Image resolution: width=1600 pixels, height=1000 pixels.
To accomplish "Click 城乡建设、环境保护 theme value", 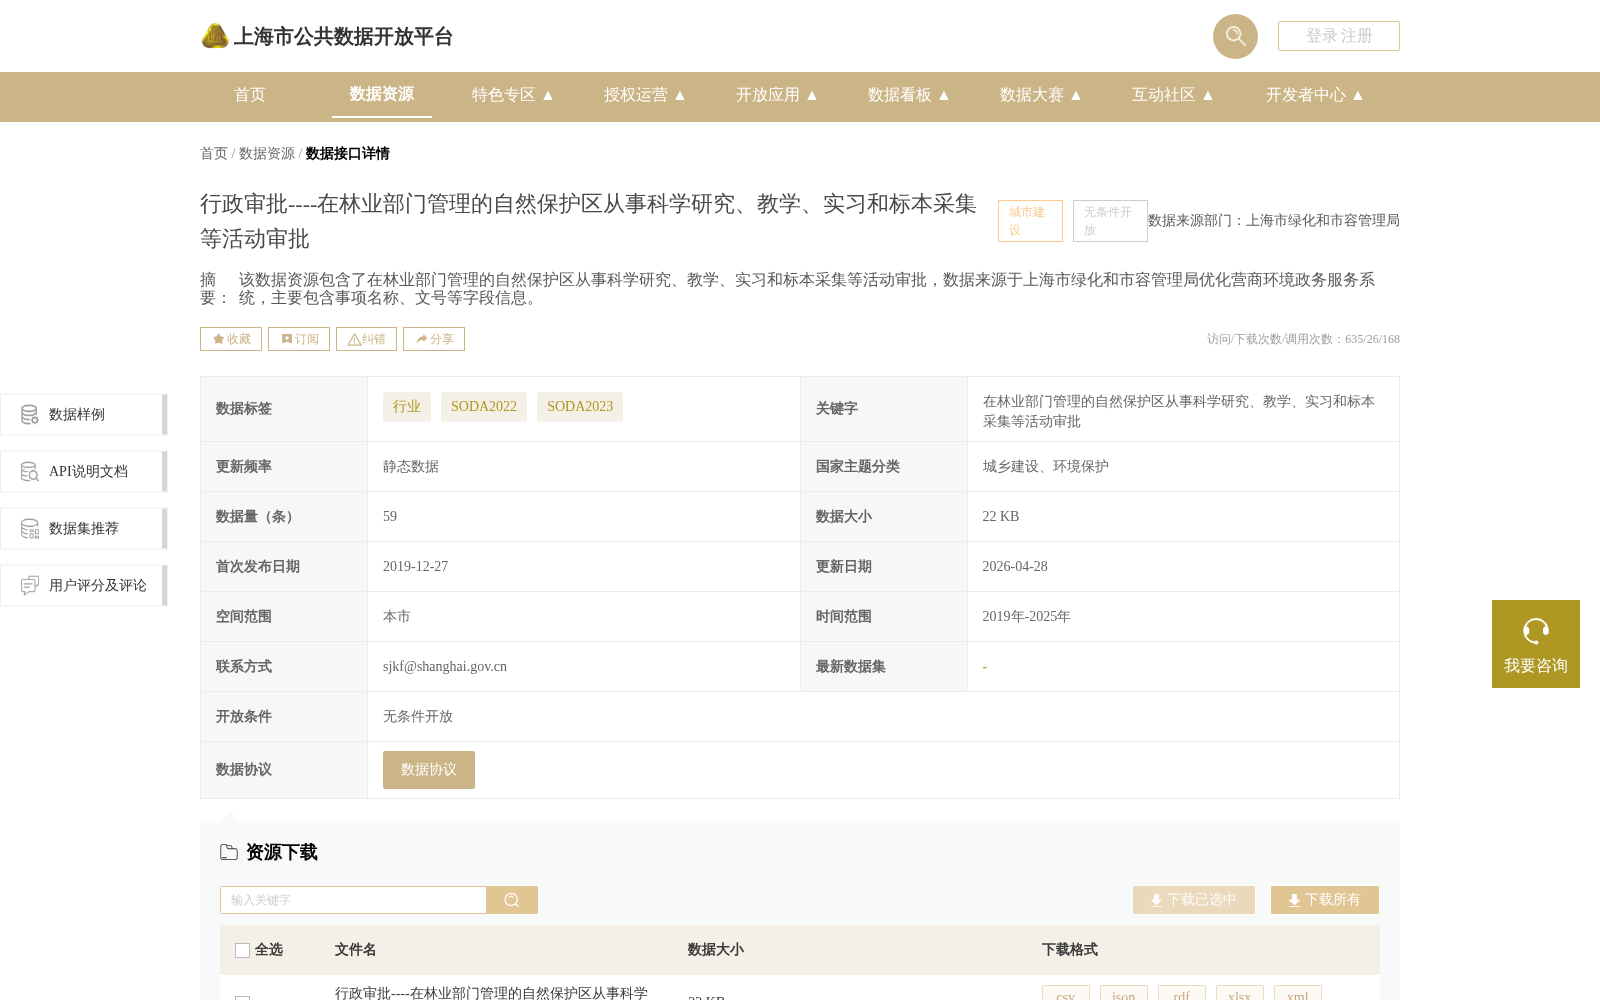I will pos(1045,466).
